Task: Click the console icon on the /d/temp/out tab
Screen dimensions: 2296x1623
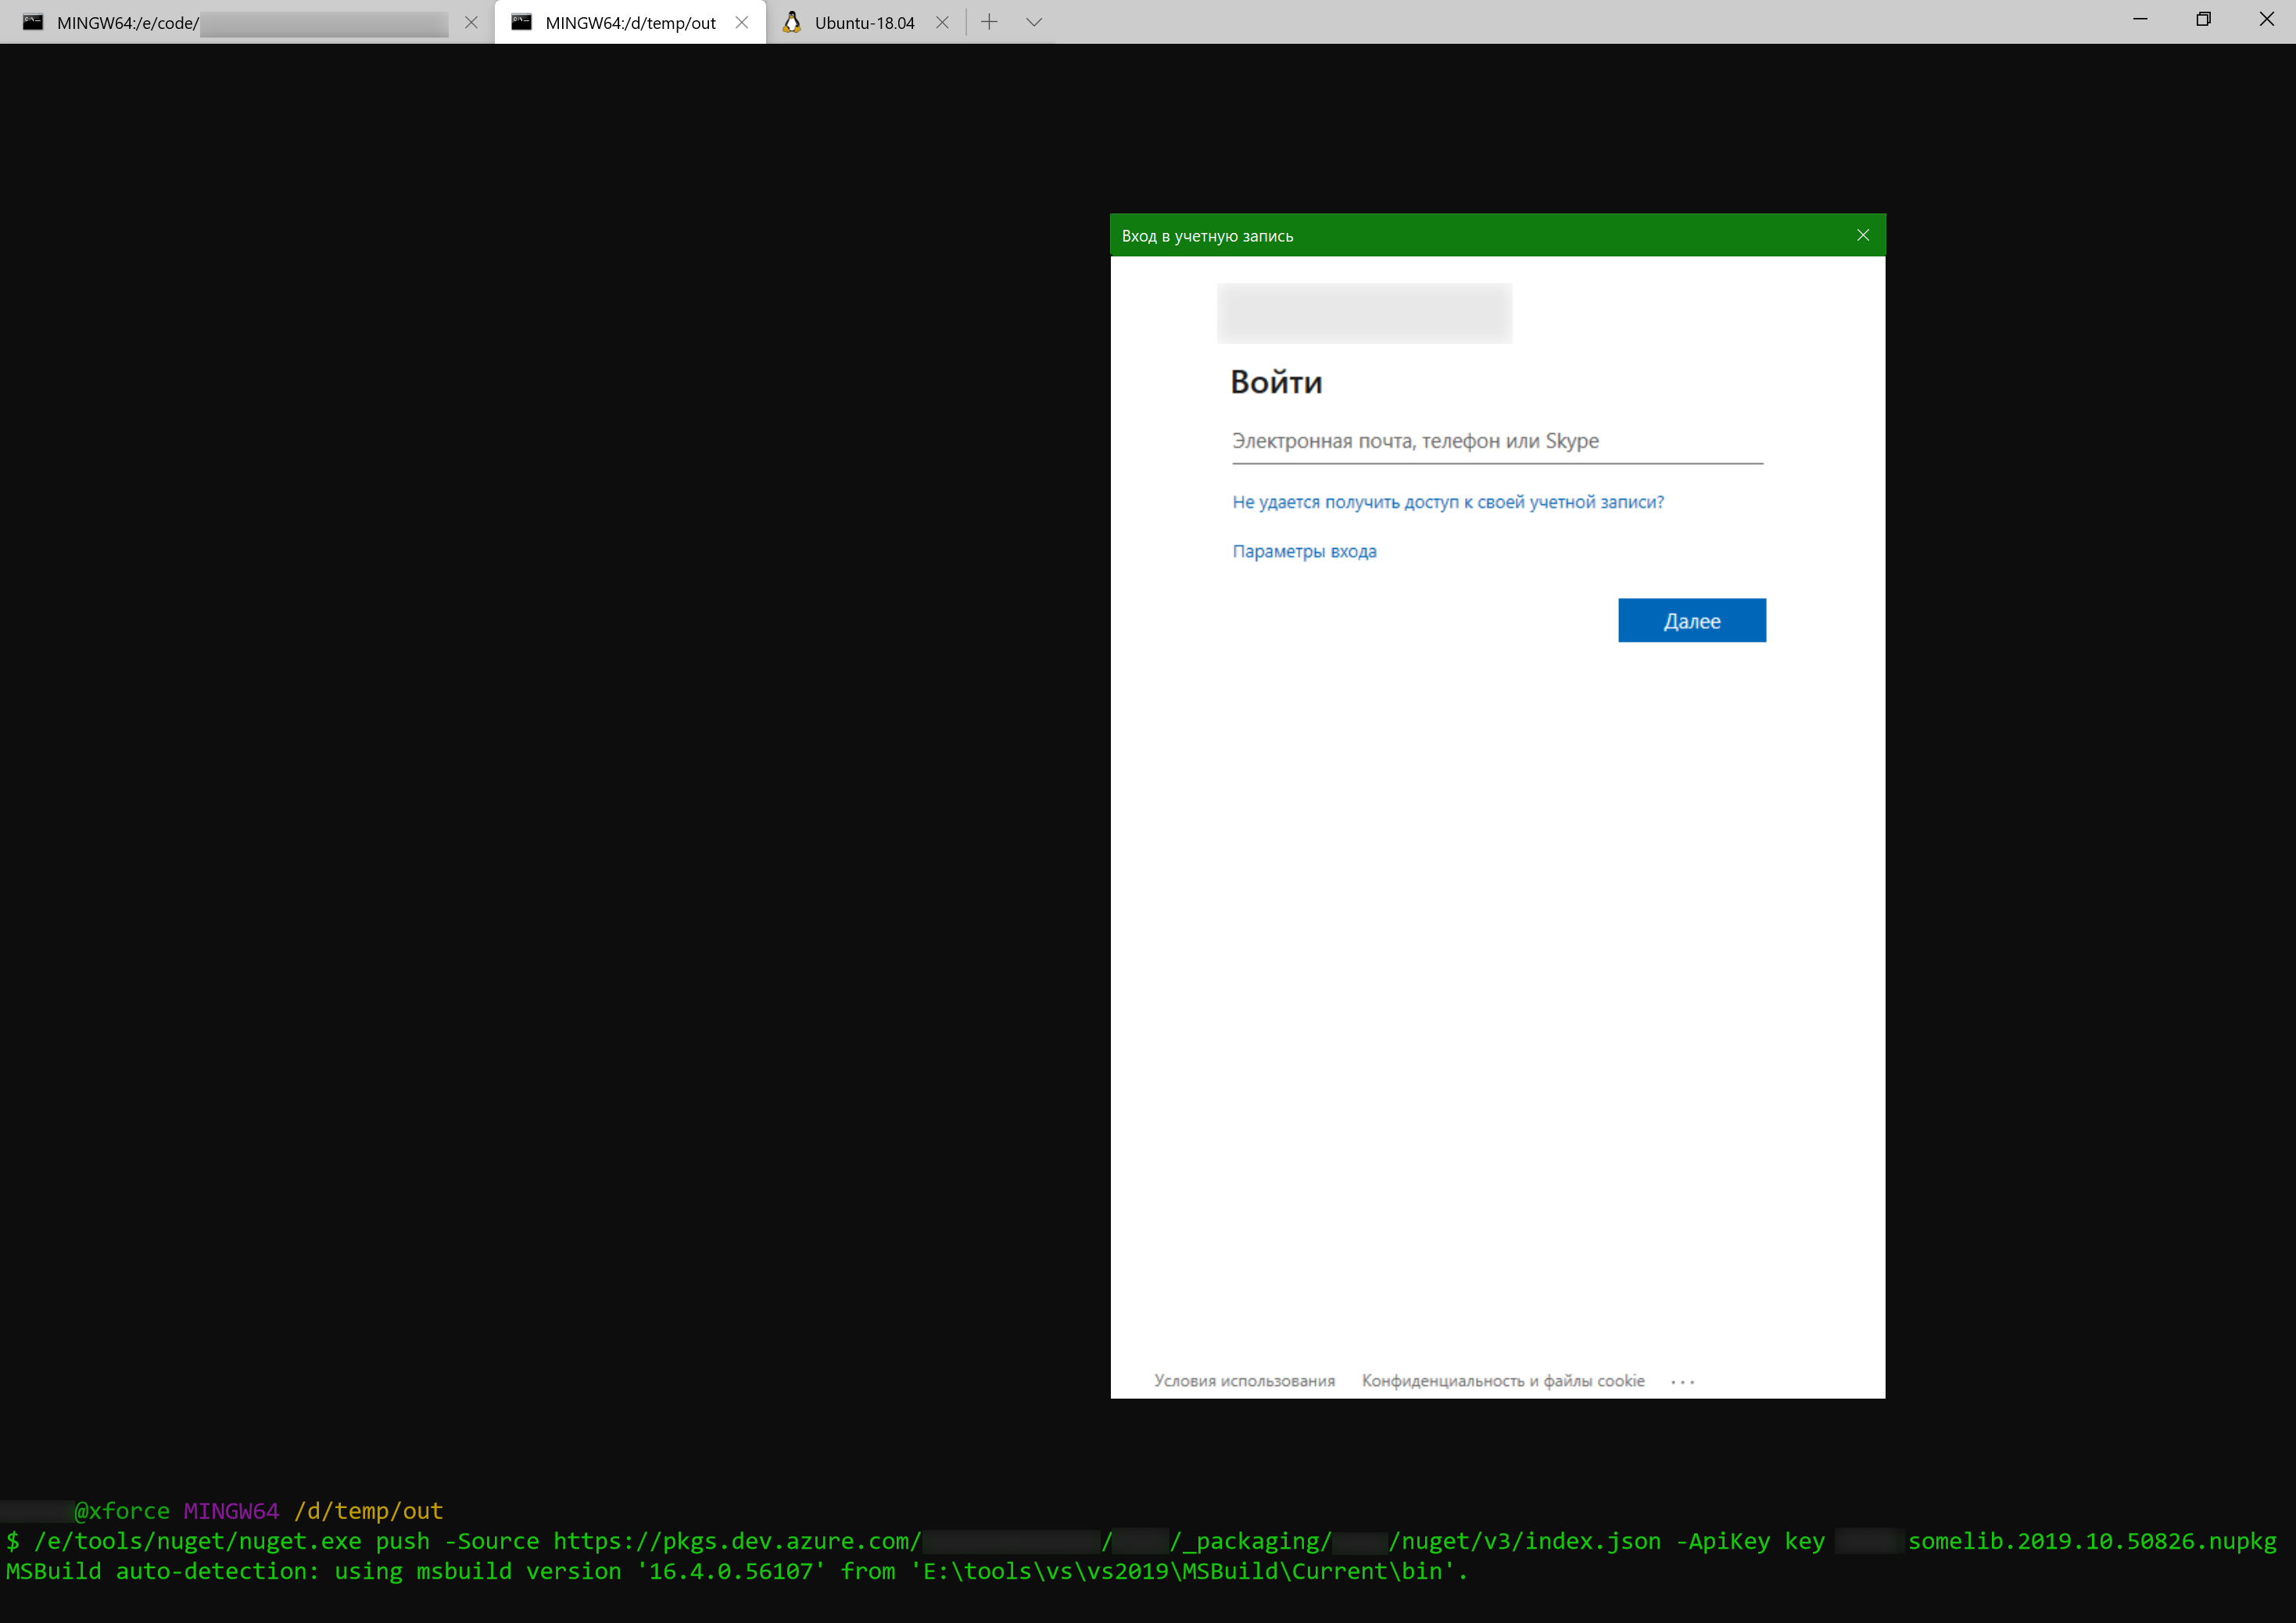Action: (521, 22)
